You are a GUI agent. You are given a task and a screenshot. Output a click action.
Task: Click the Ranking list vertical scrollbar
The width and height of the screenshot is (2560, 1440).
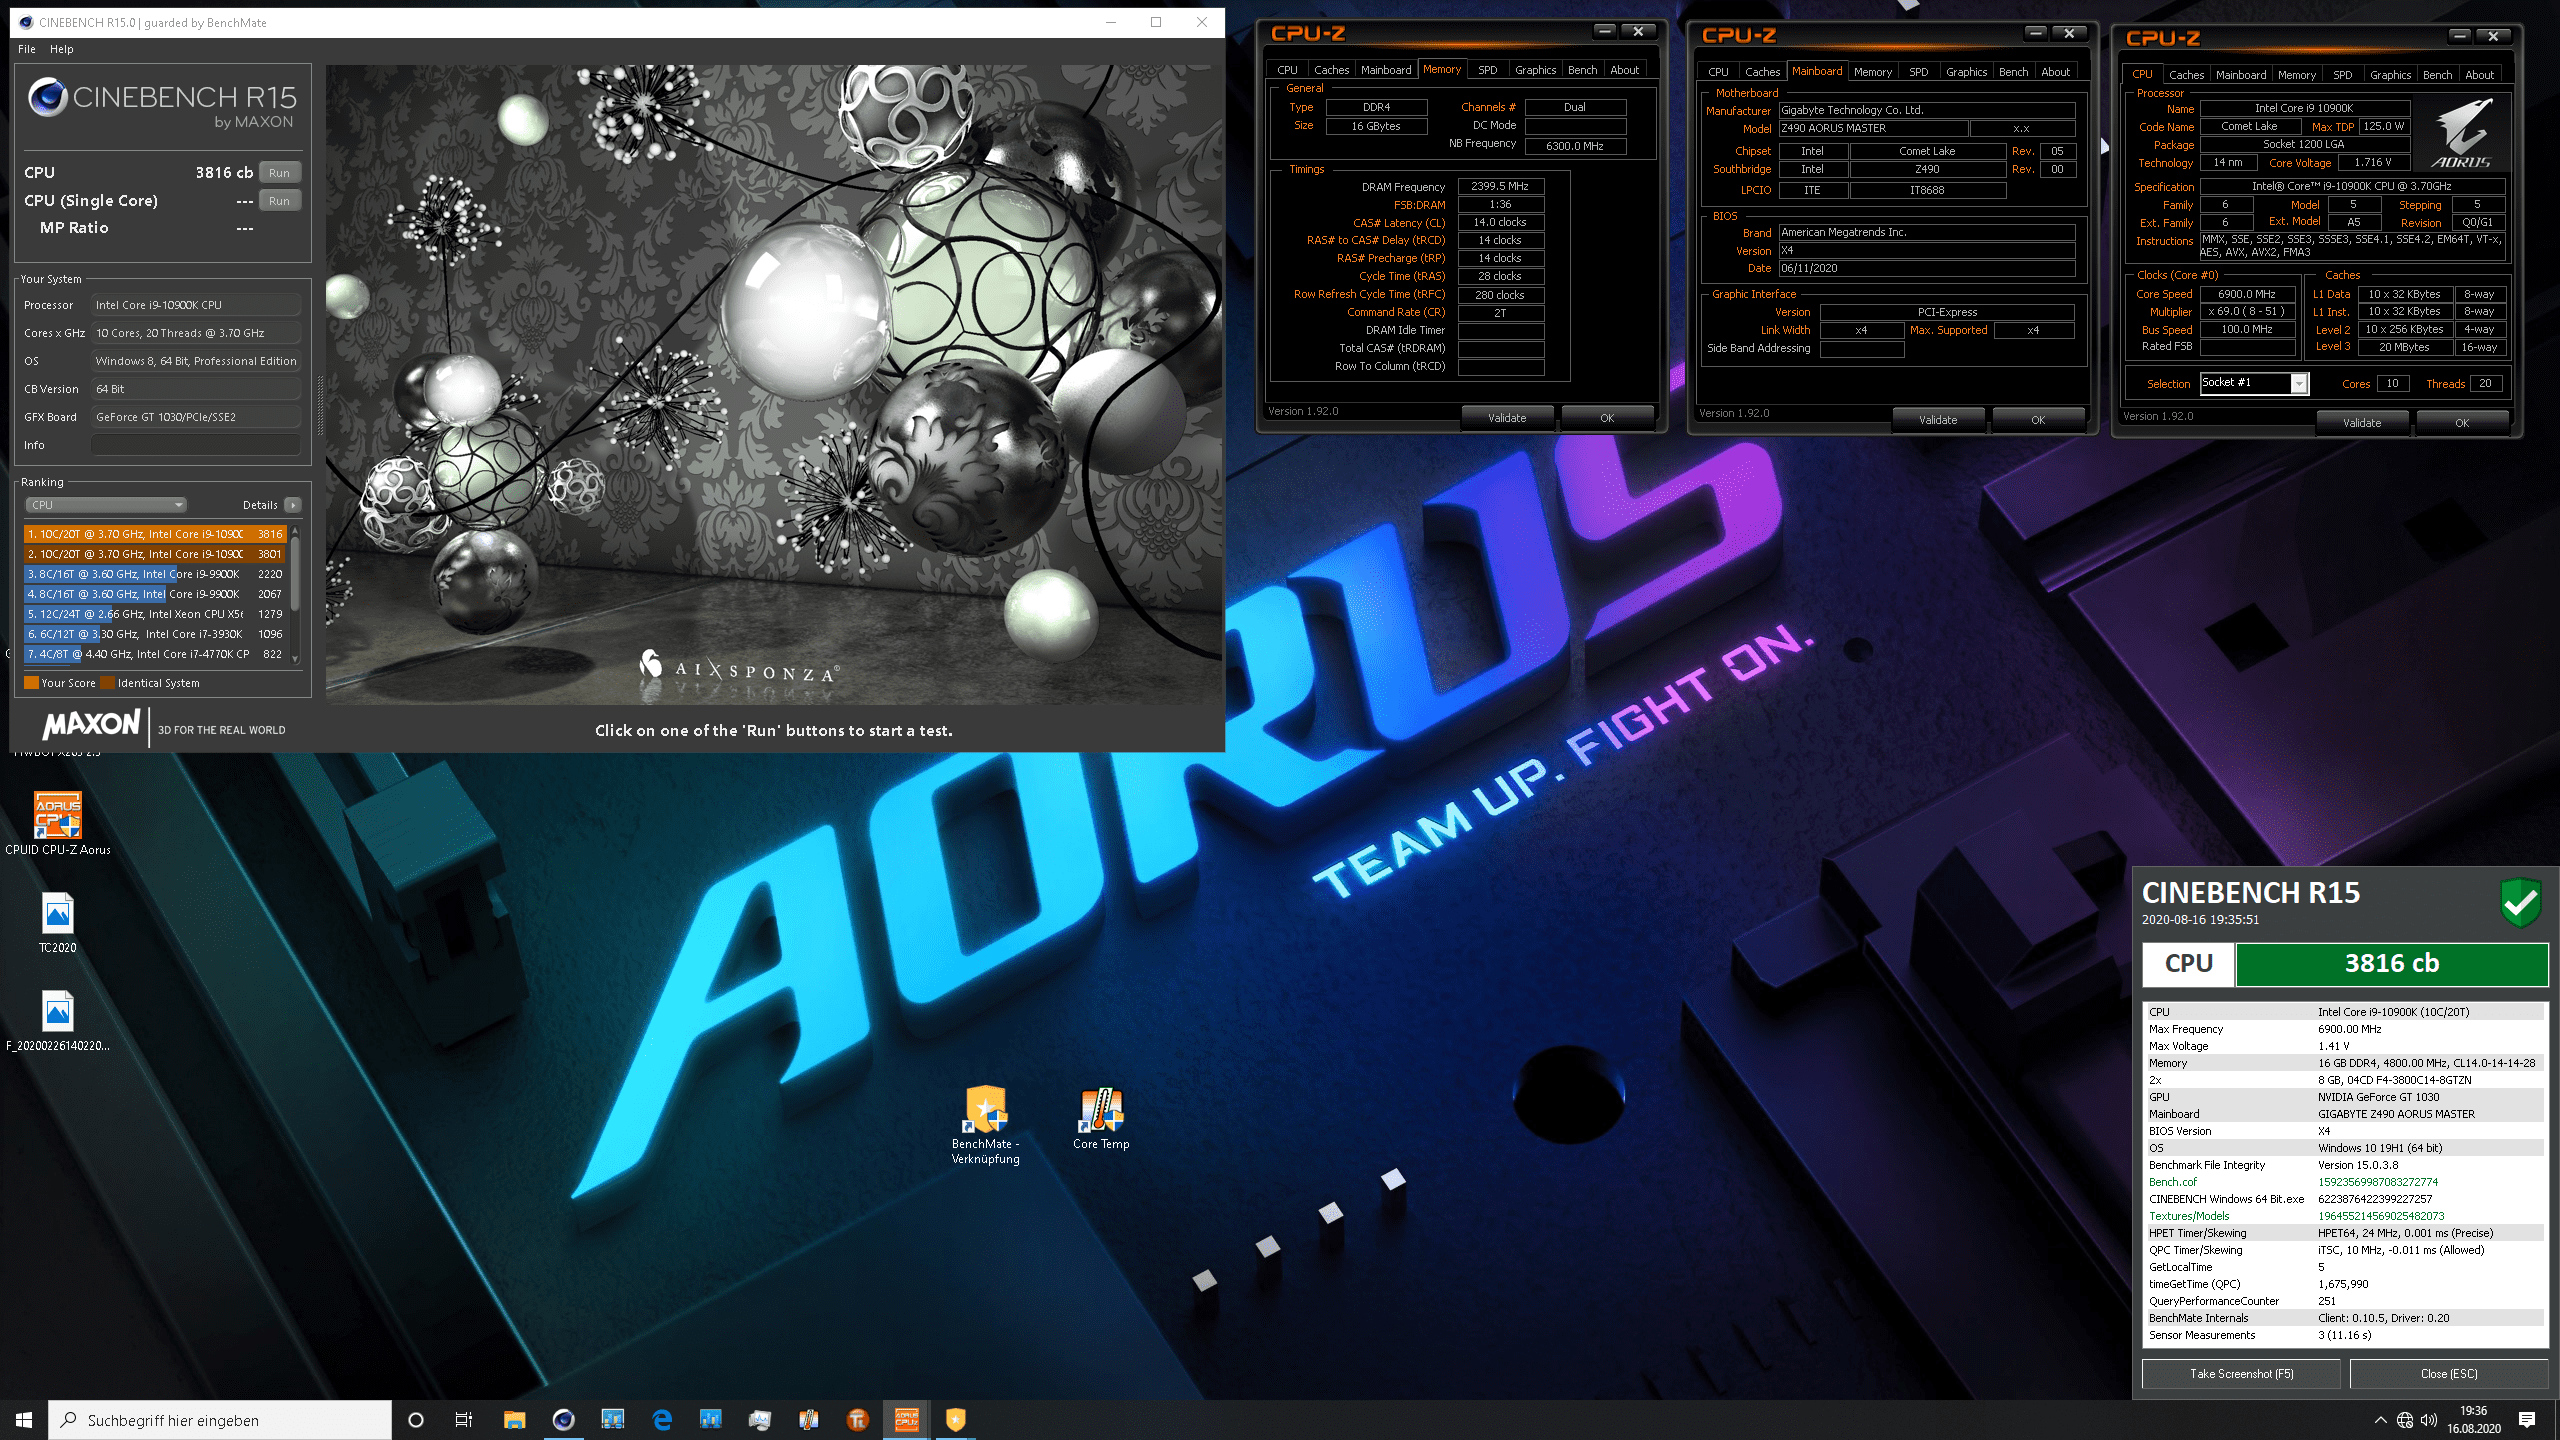tap(294, 594)
